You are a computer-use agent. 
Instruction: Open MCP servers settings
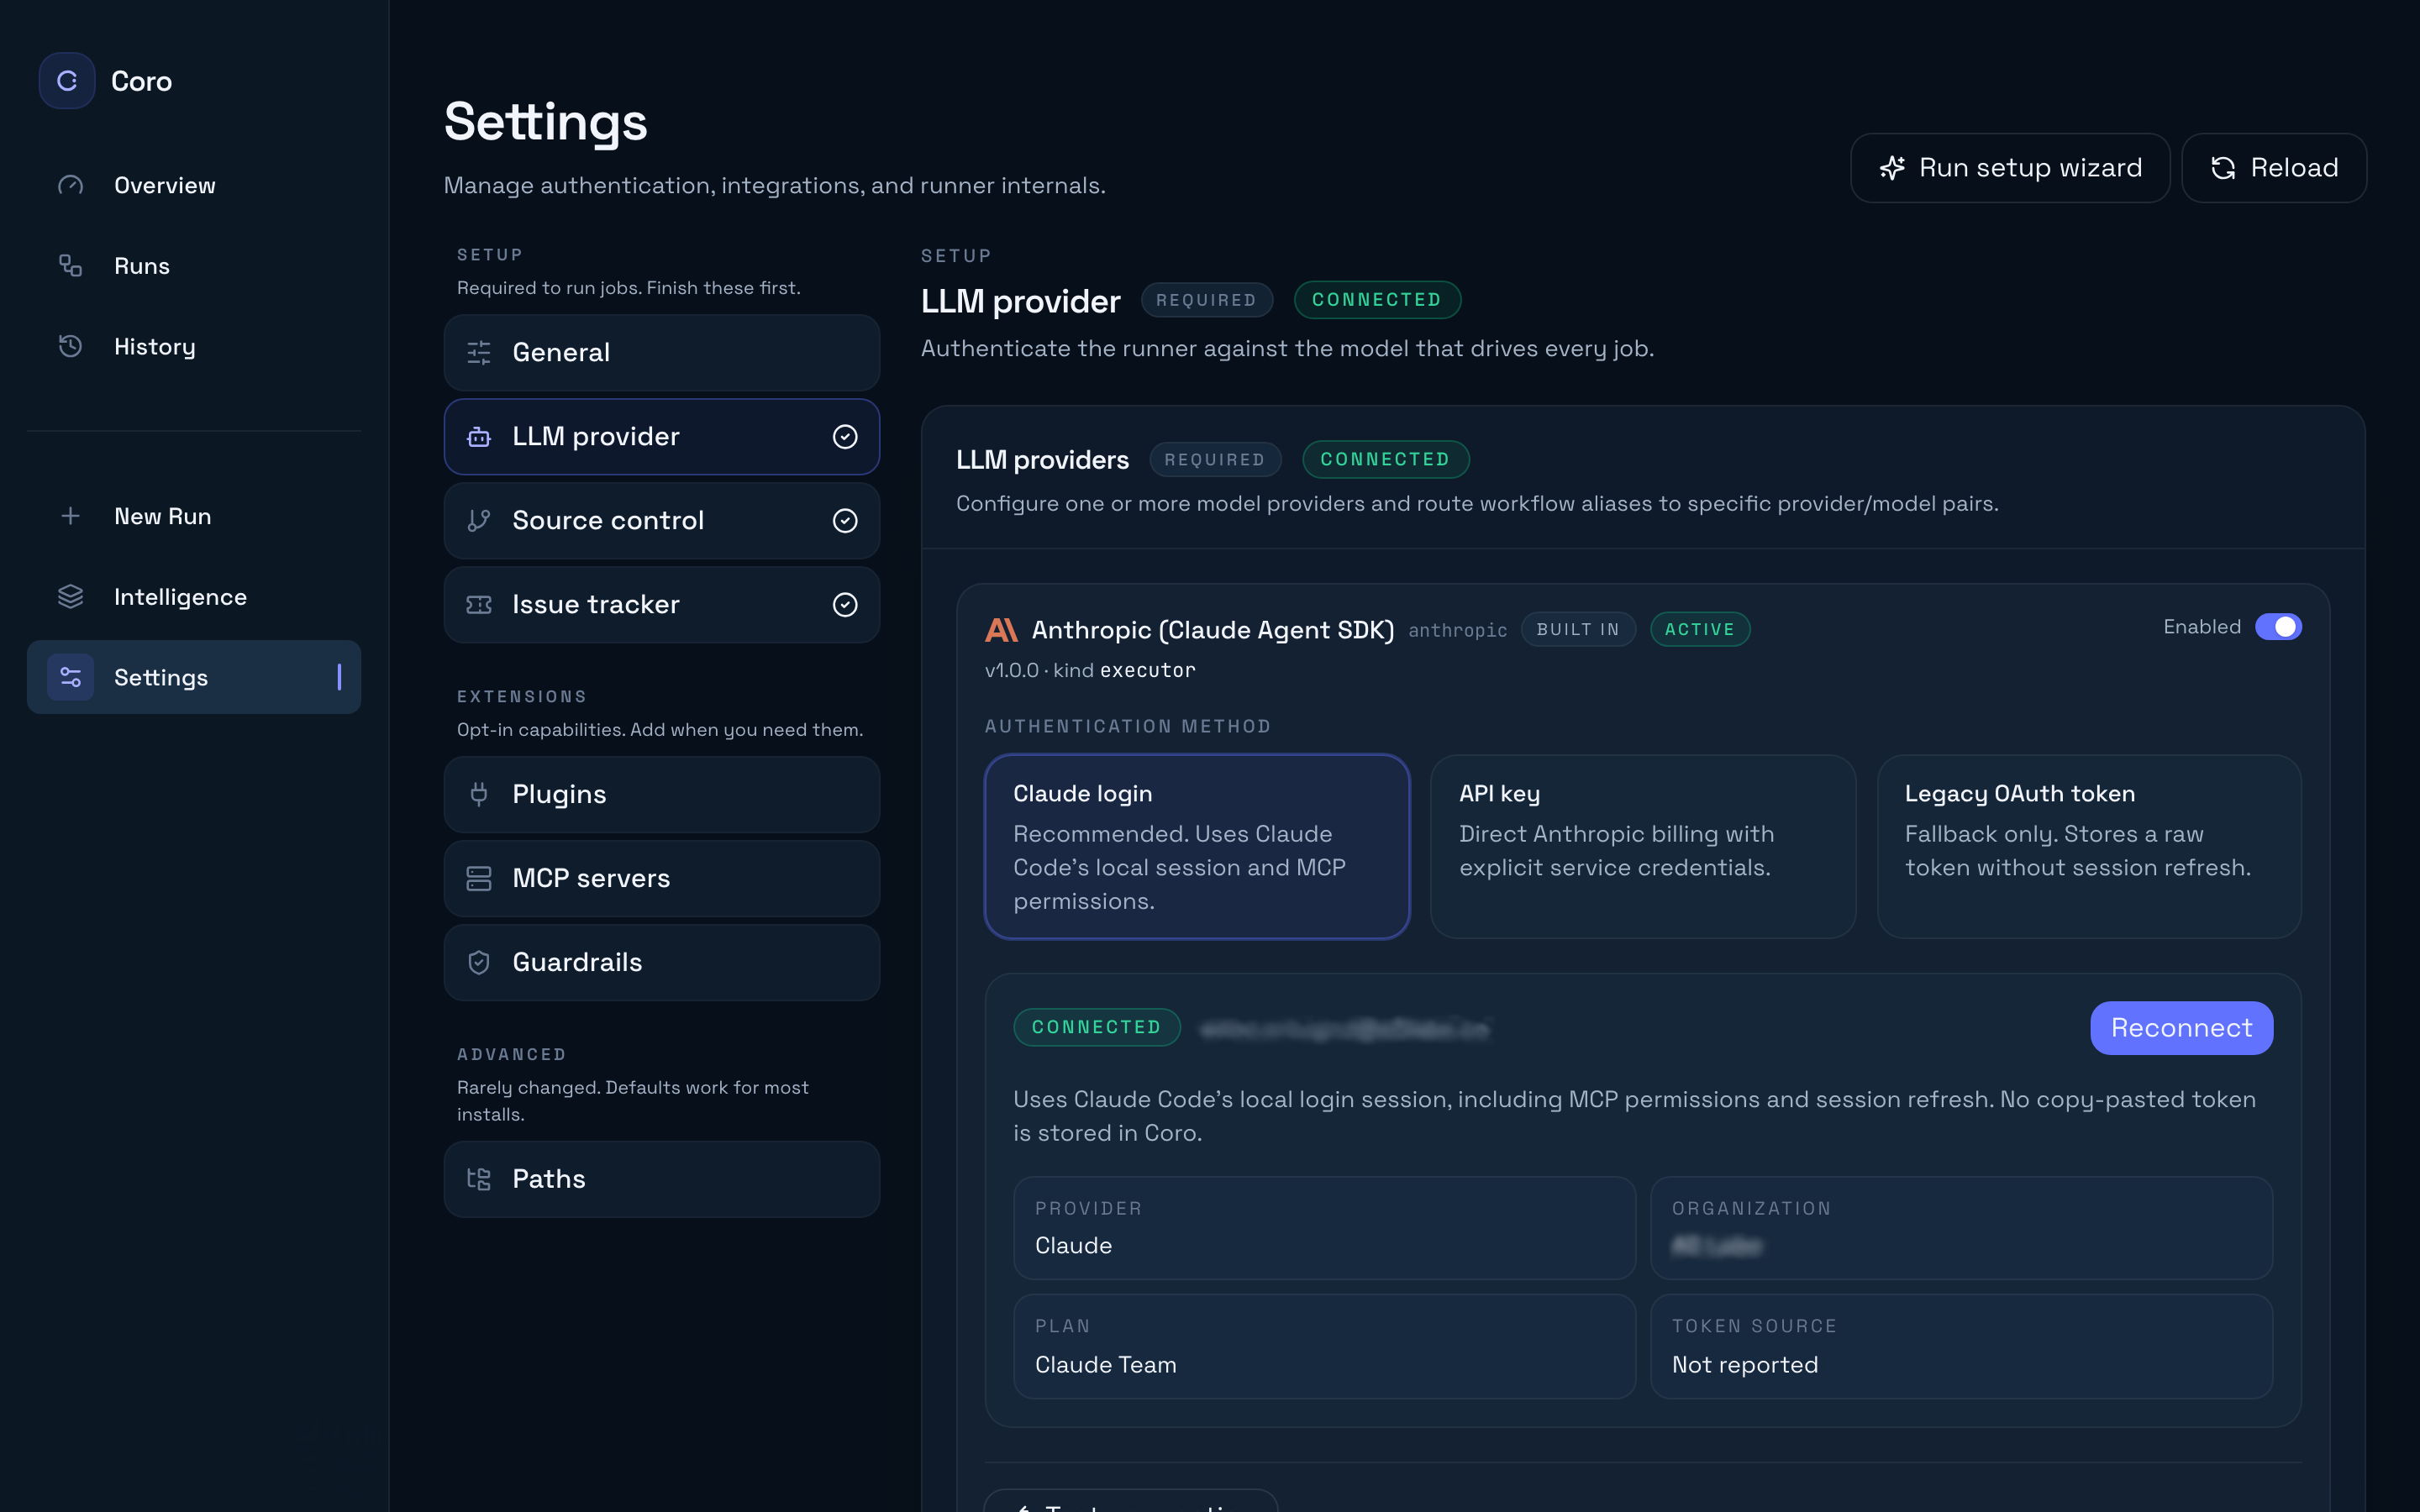[x=662, y=879]
